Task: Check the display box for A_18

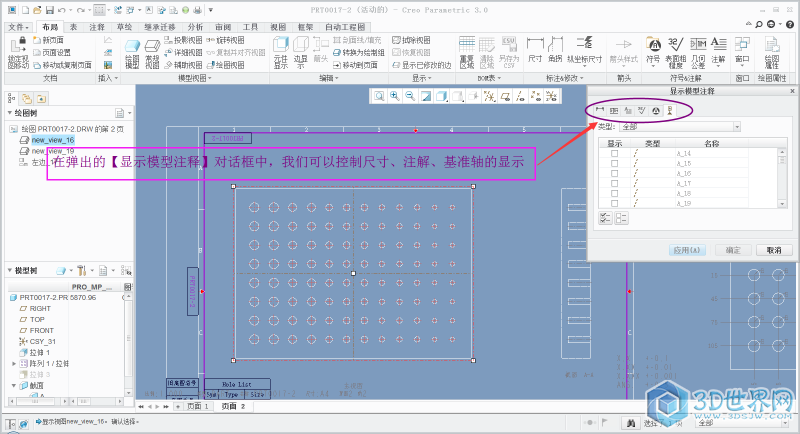Action: [614, 193]
